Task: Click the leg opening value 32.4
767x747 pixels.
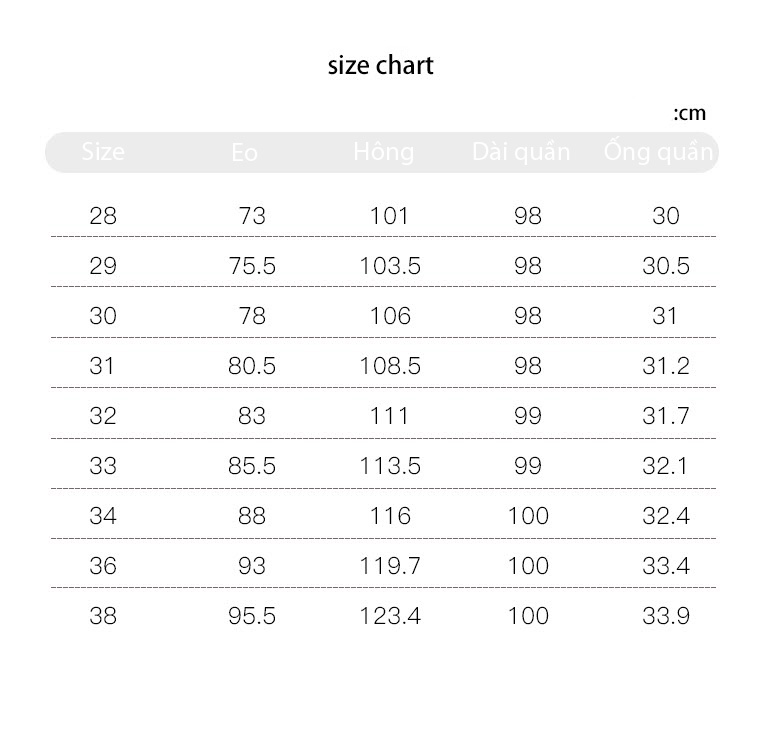Action: [x=666, y=516]
